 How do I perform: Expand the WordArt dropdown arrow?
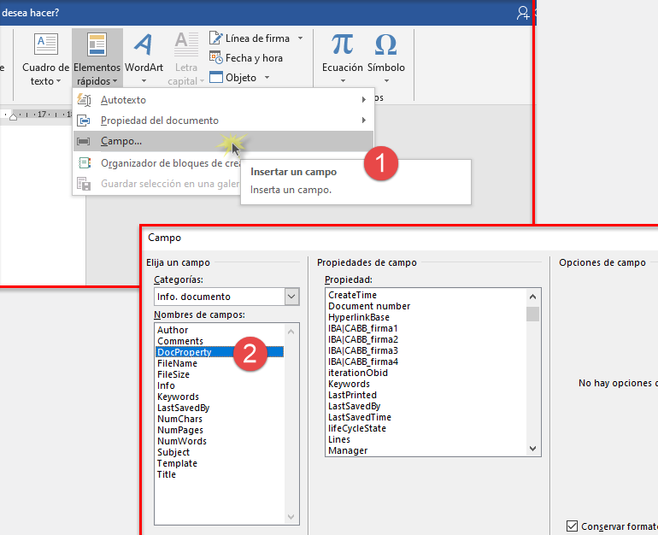click(x=144, y=81)
